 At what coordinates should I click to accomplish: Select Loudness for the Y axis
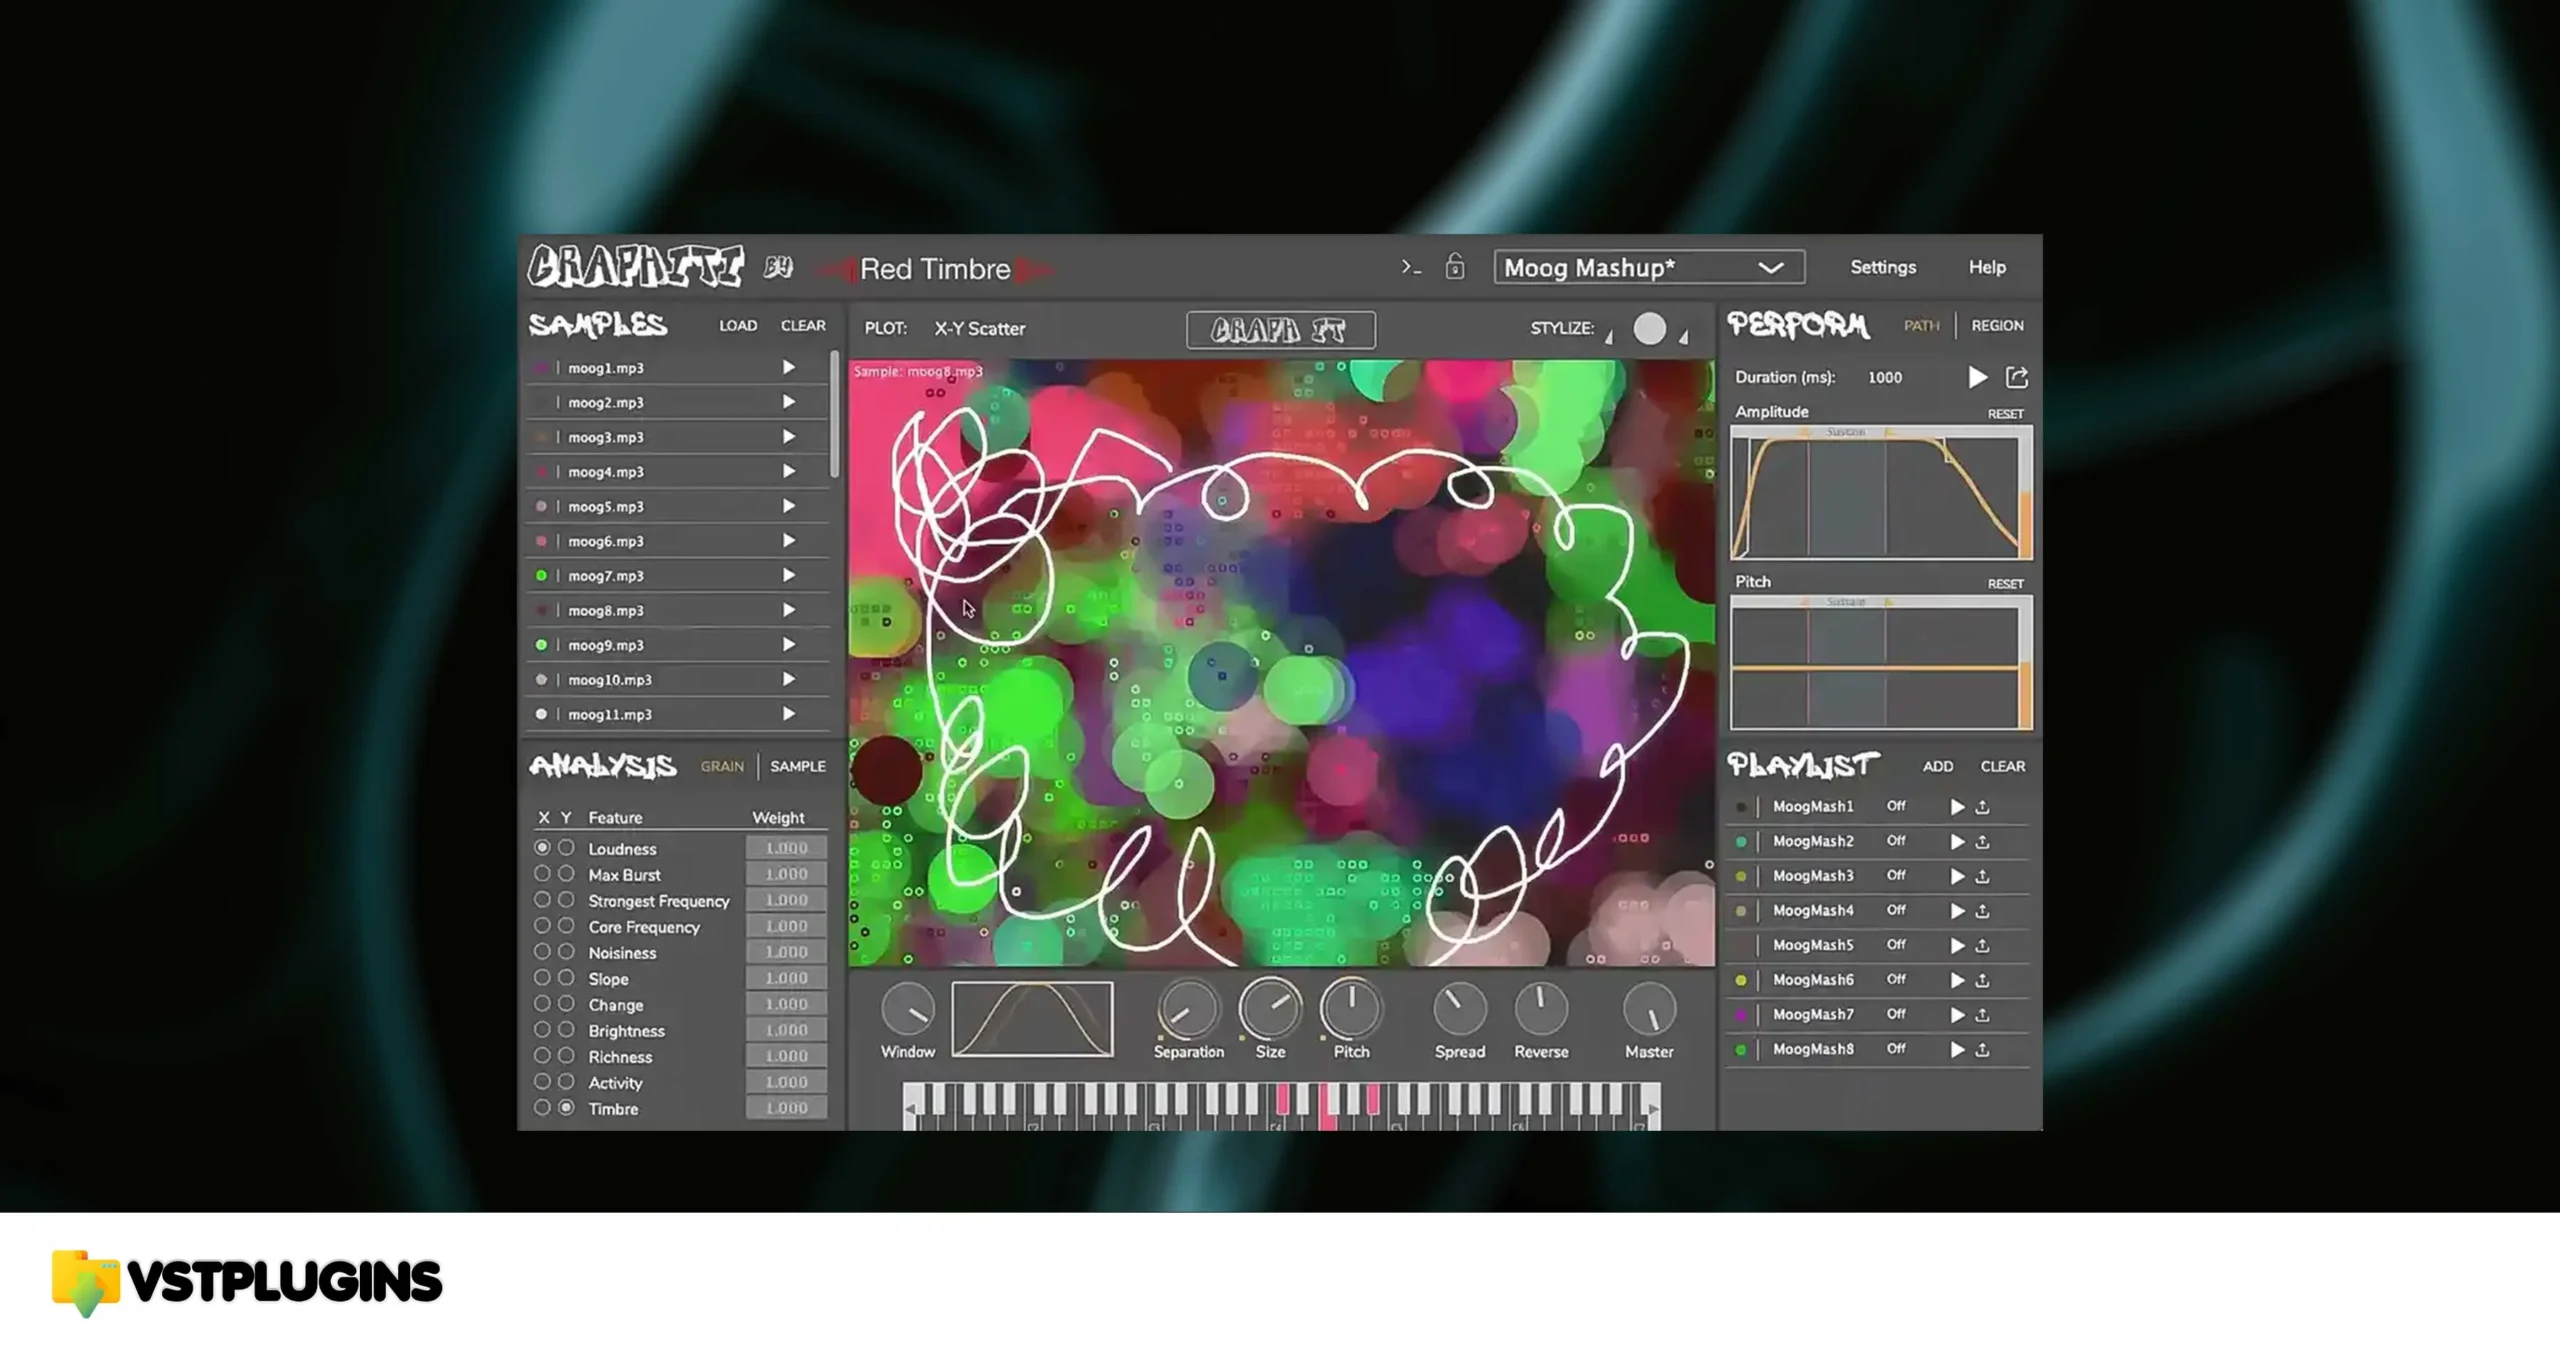pos(566,847)
